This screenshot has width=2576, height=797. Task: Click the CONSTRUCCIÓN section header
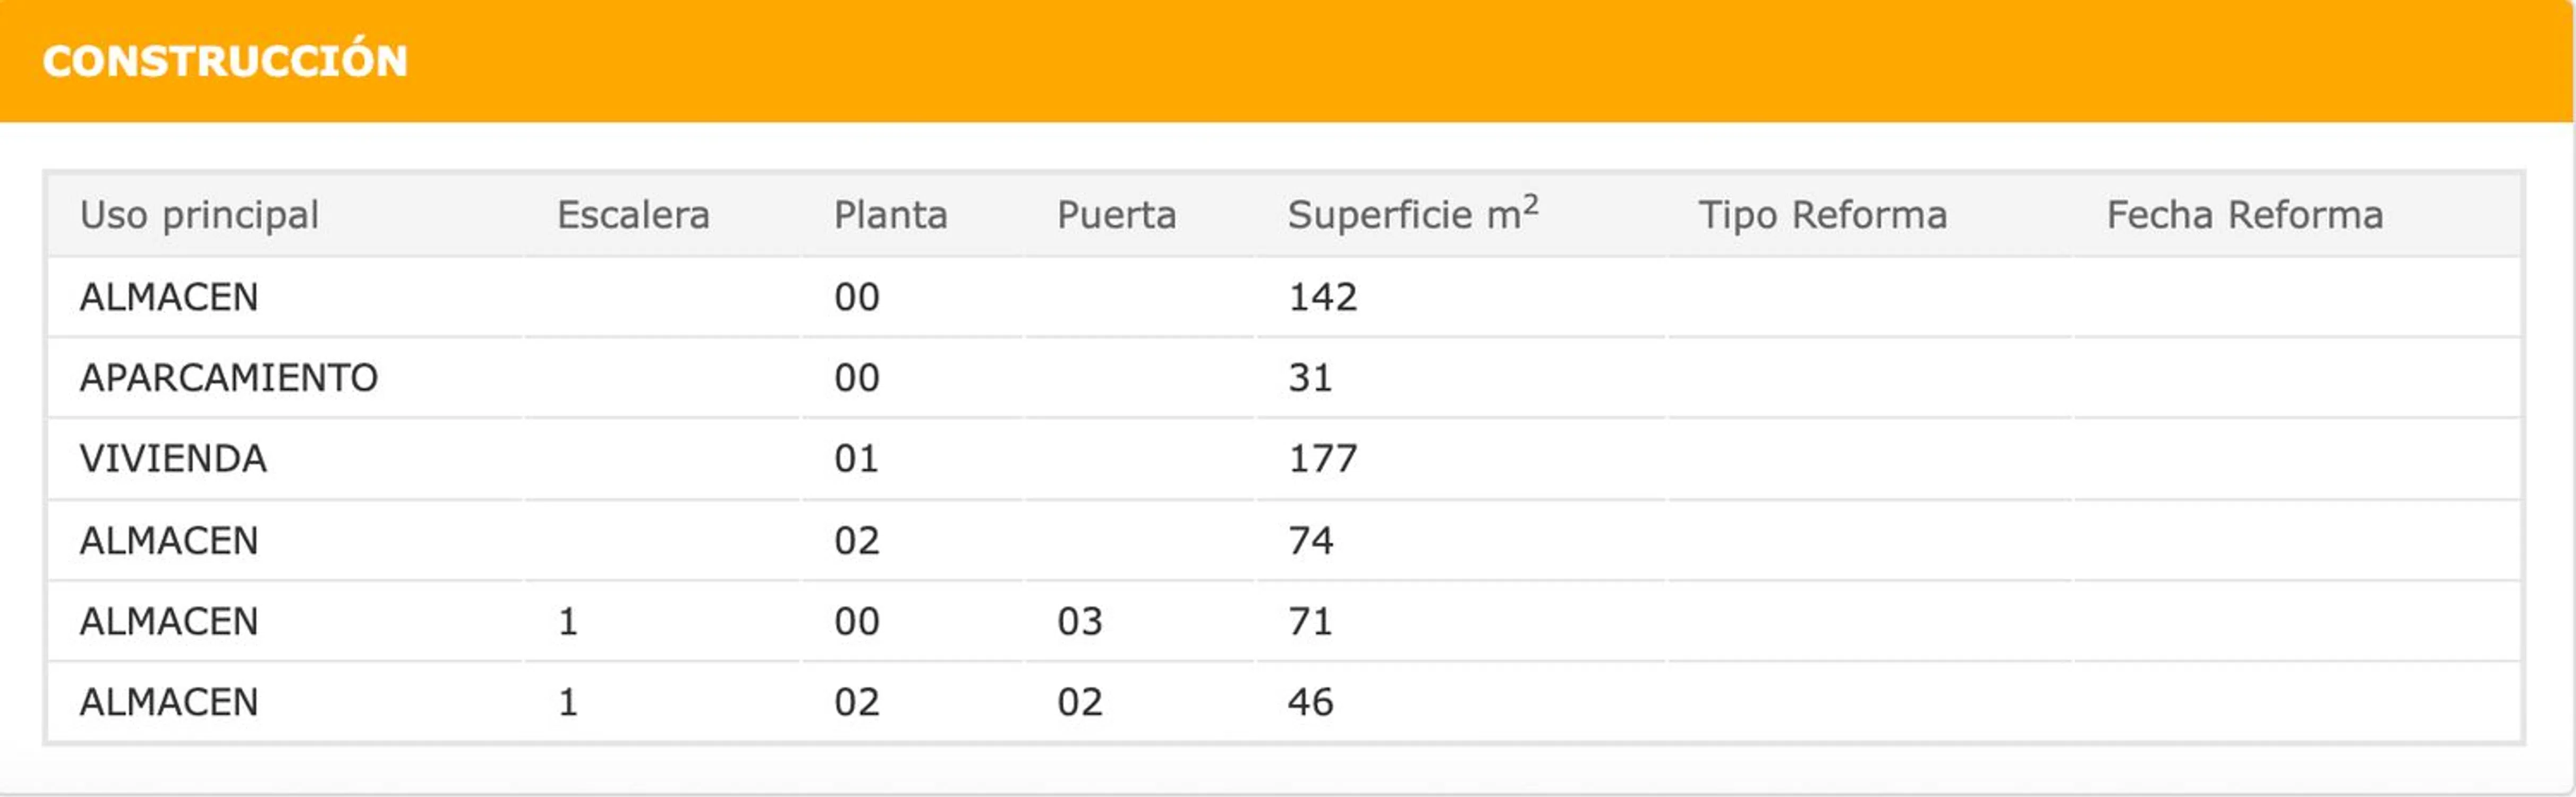tap(225, 61)
